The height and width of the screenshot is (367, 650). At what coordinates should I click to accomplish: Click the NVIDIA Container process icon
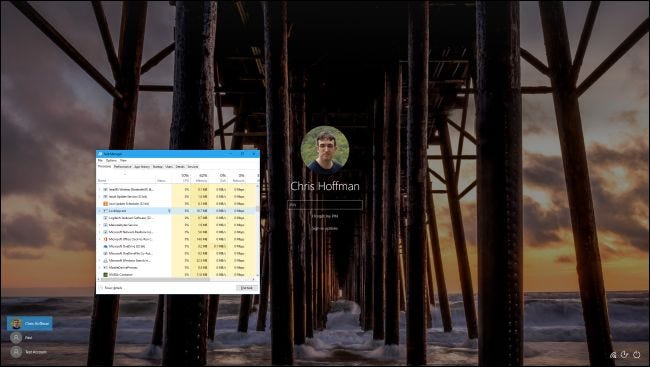[x=105, y=275]
